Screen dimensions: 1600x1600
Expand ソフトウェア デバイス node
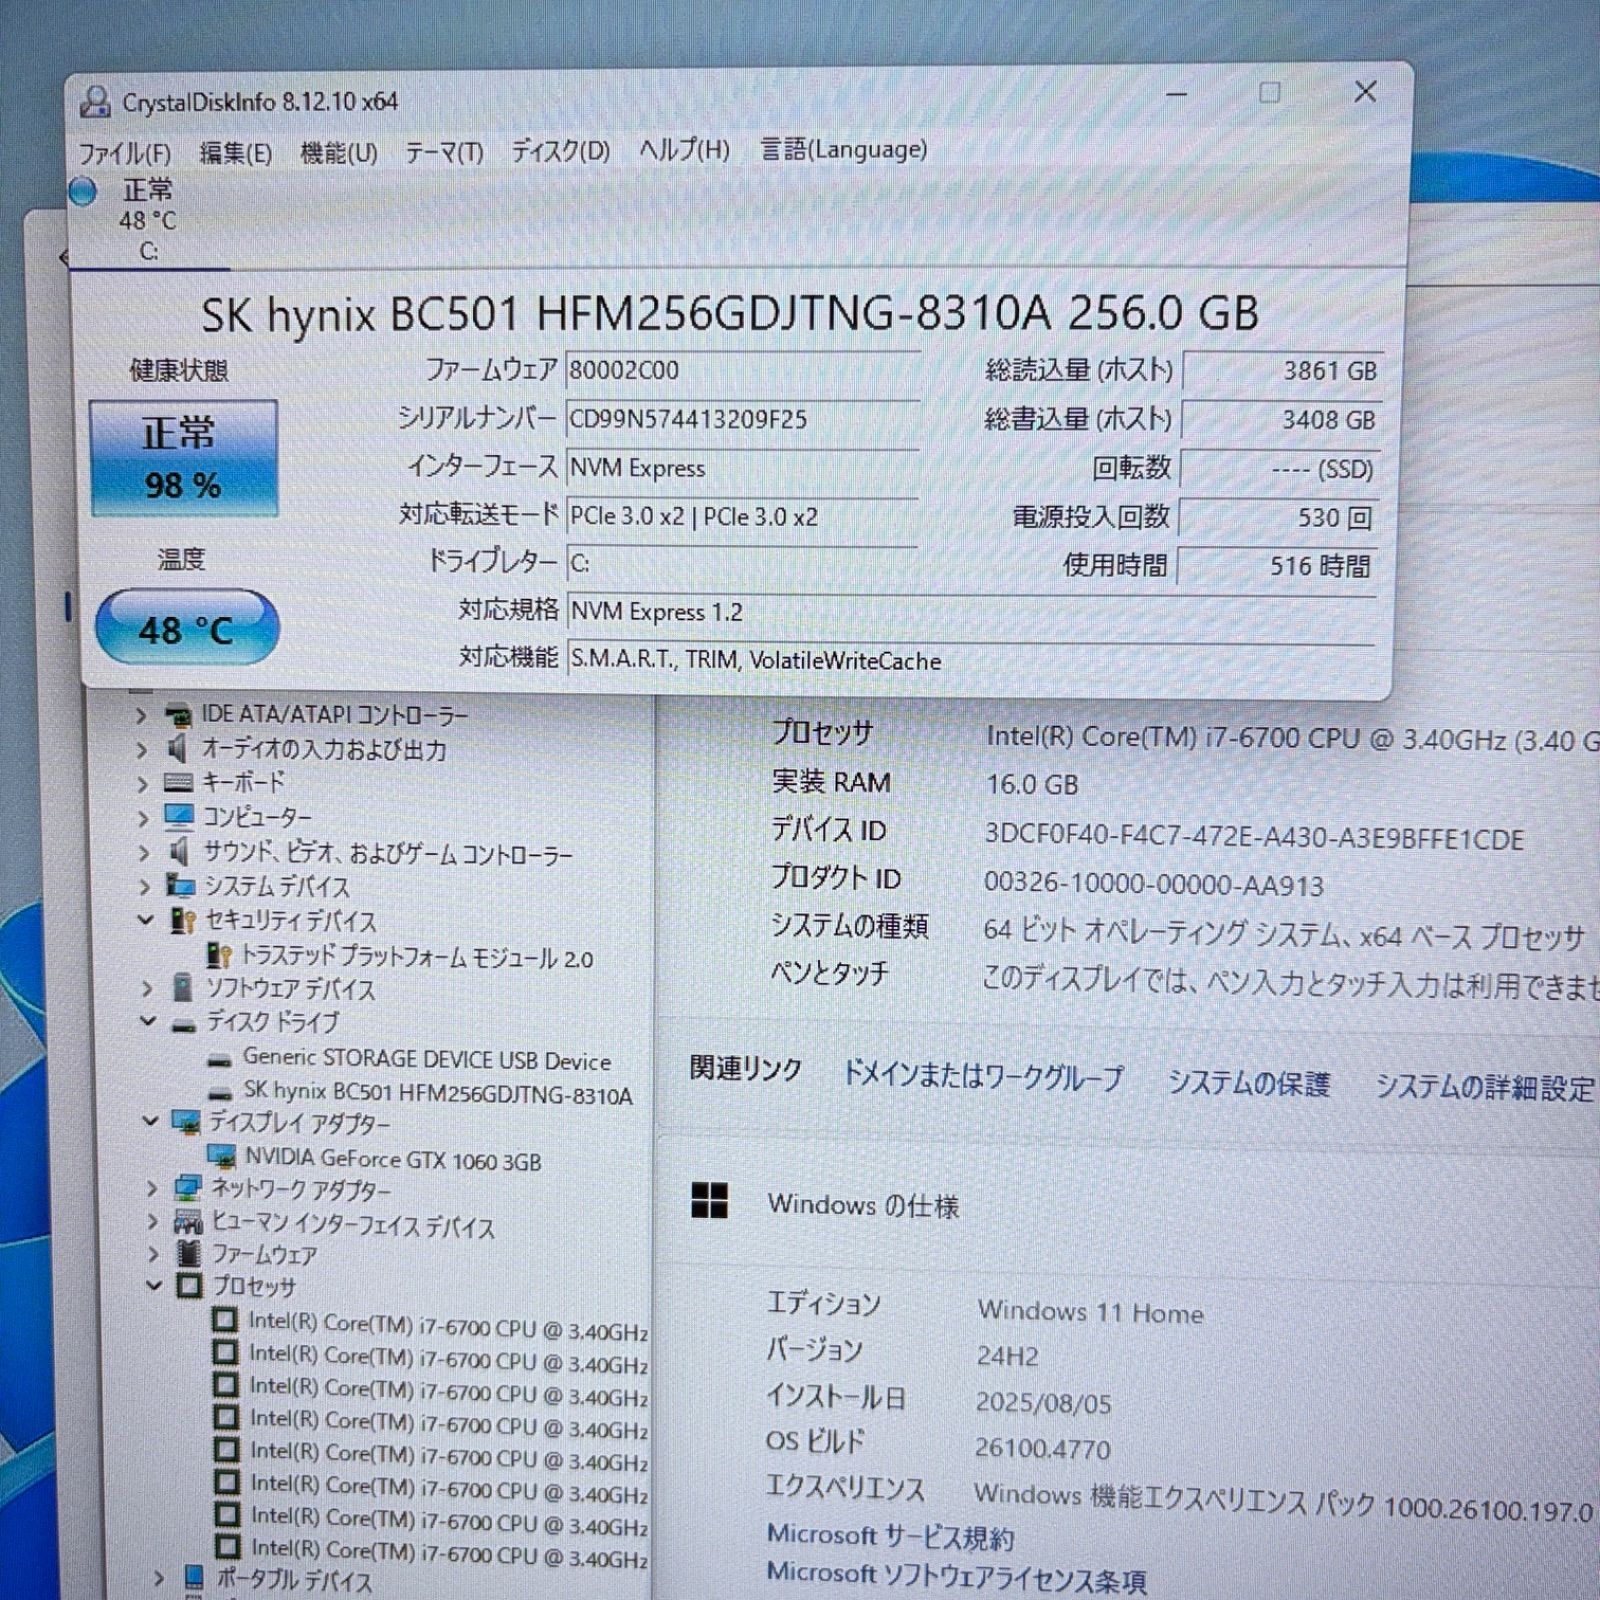pos(147,989)
